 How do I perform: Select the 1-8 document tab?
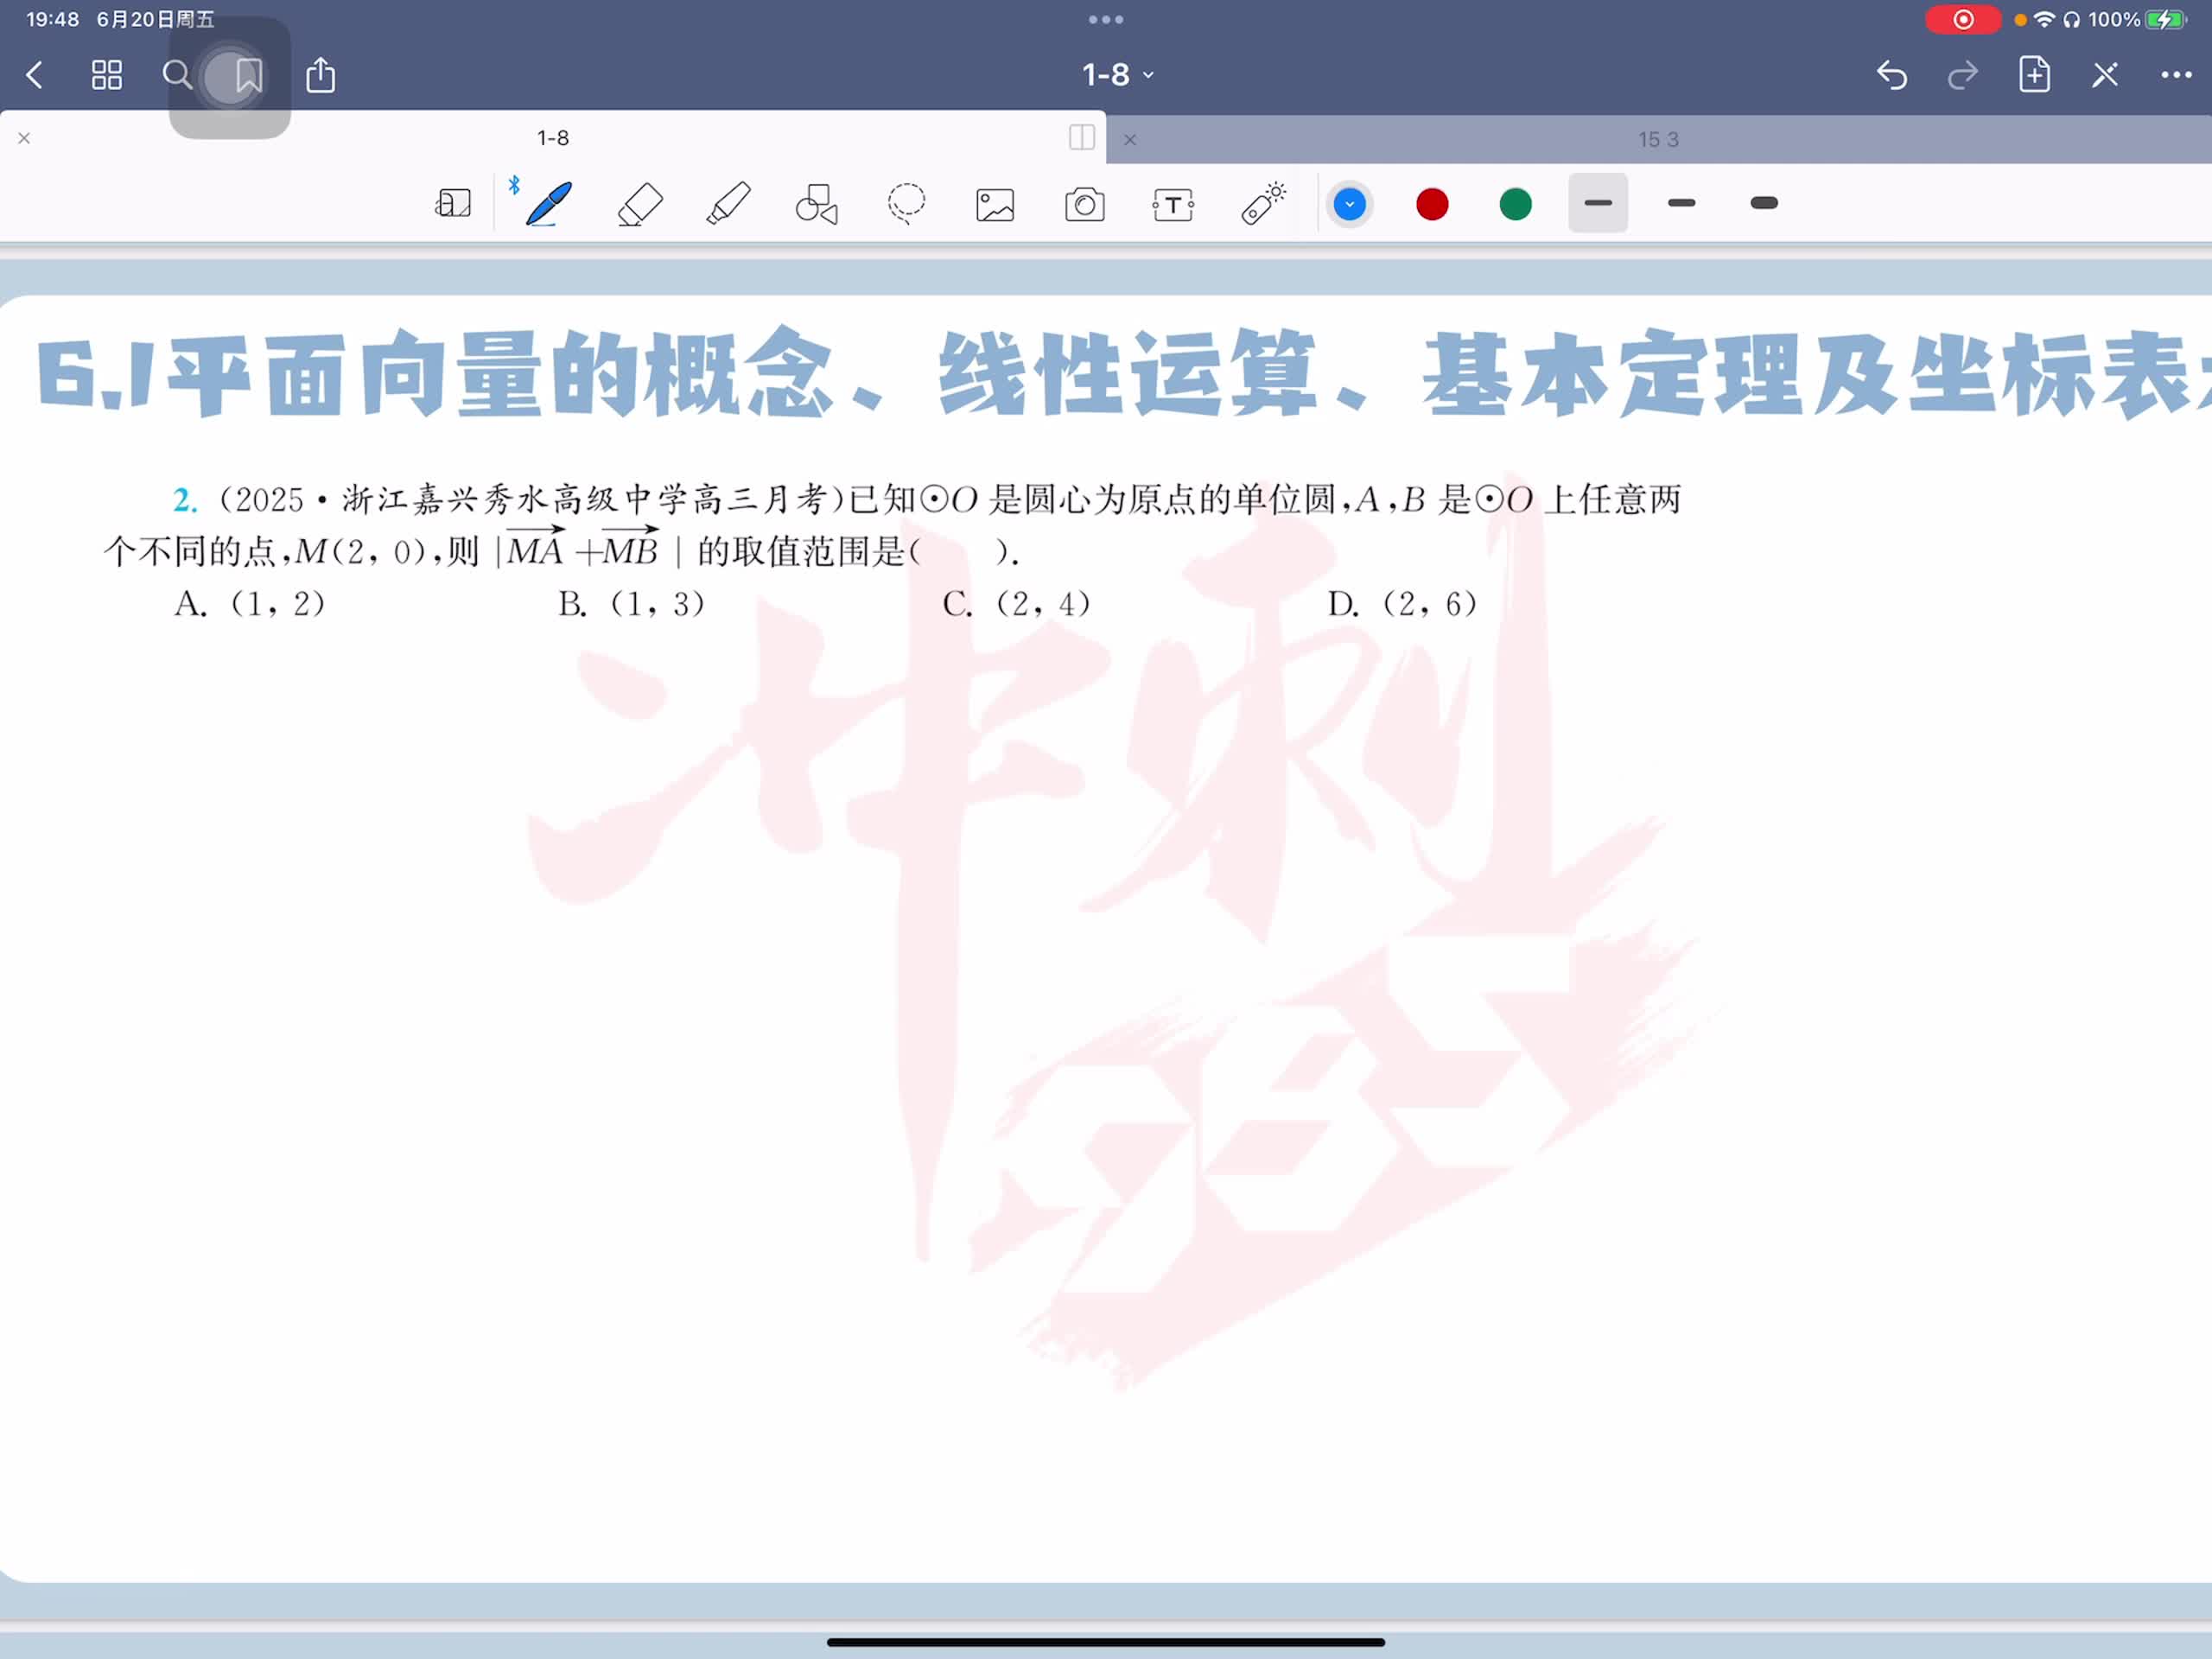coord(552,138)
